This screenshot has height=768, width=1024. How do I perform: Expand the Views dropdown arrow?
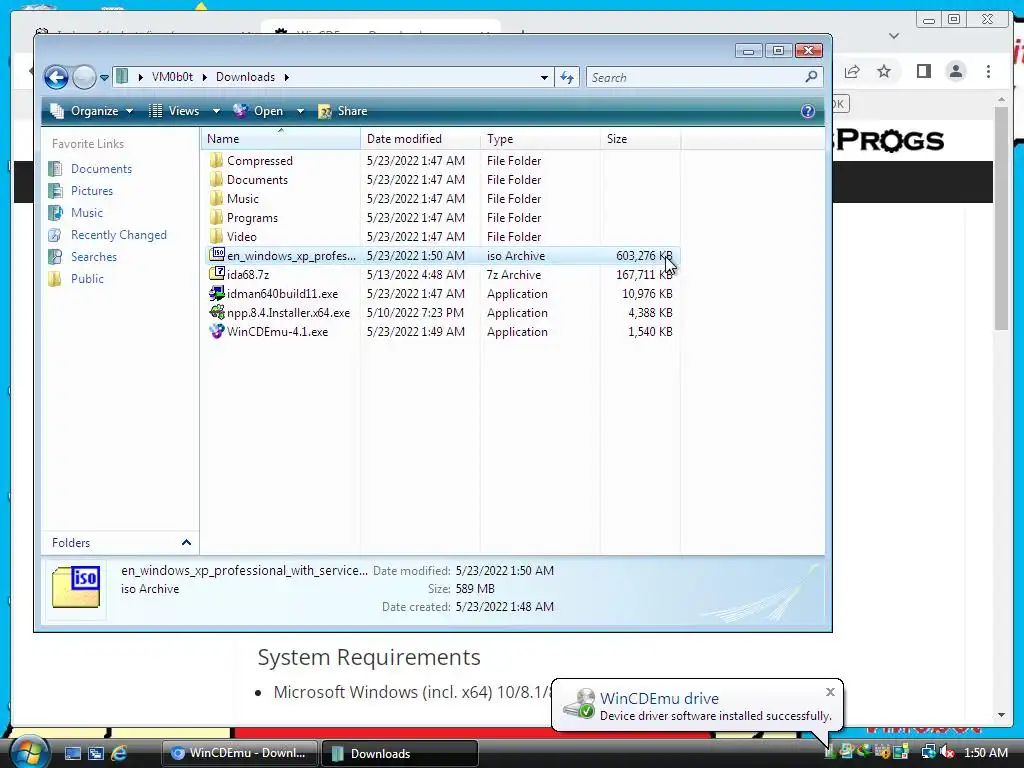coord(216,111)
